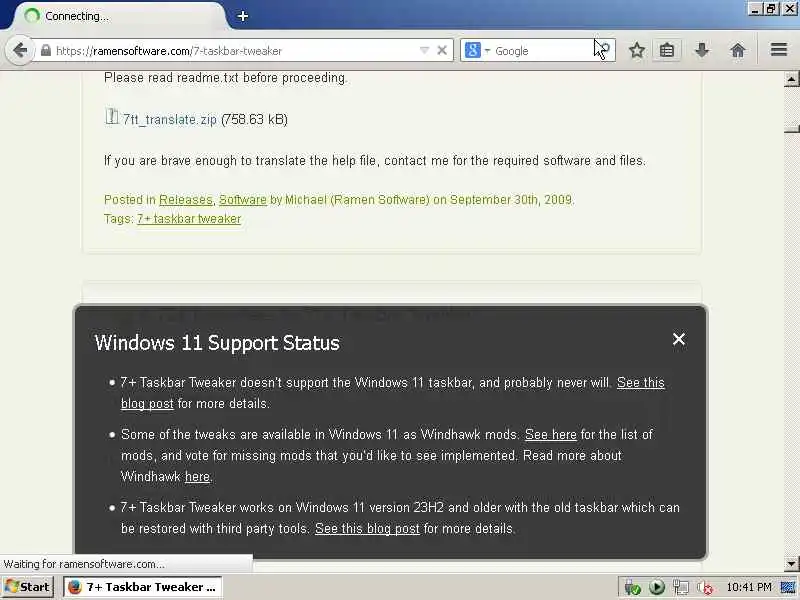Image resolution: width=800 pixels, height=600 pixels.
Task: Open a new tab with plus button
Action: coord(243,16)
